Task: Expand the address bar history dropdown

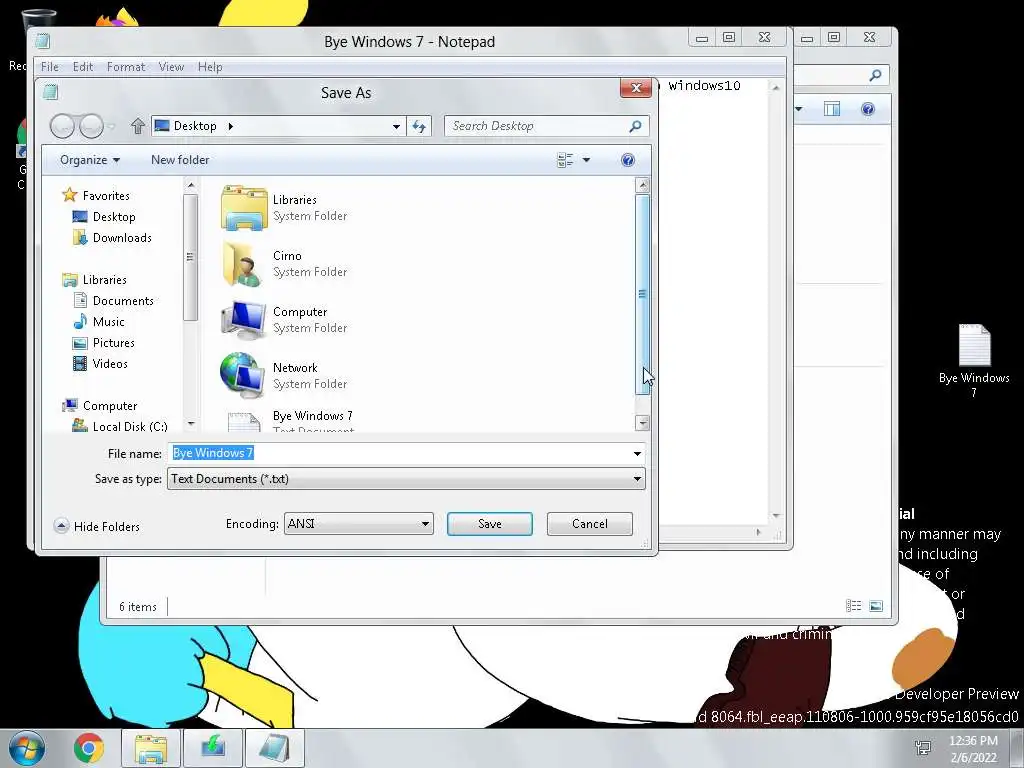Action: 396,126
